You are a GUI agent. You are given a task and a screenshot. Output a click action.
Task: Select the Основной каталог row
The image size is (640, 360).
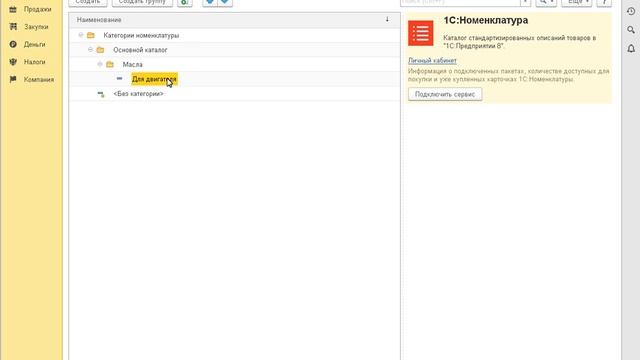point(235,50)
